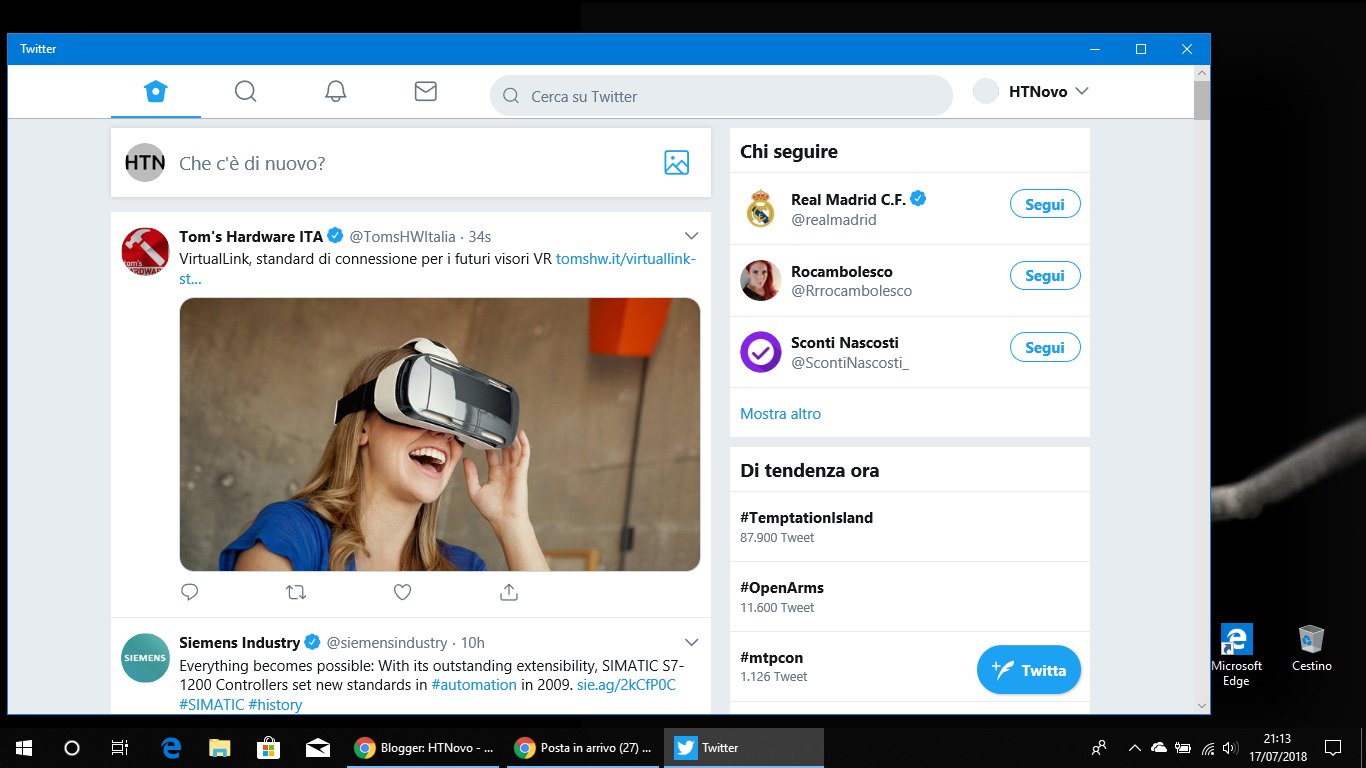Viewport: 1366px width, 768px height.
Task: Open Microsoft Edge desktop shortcut
Action: click(1237, 656)
